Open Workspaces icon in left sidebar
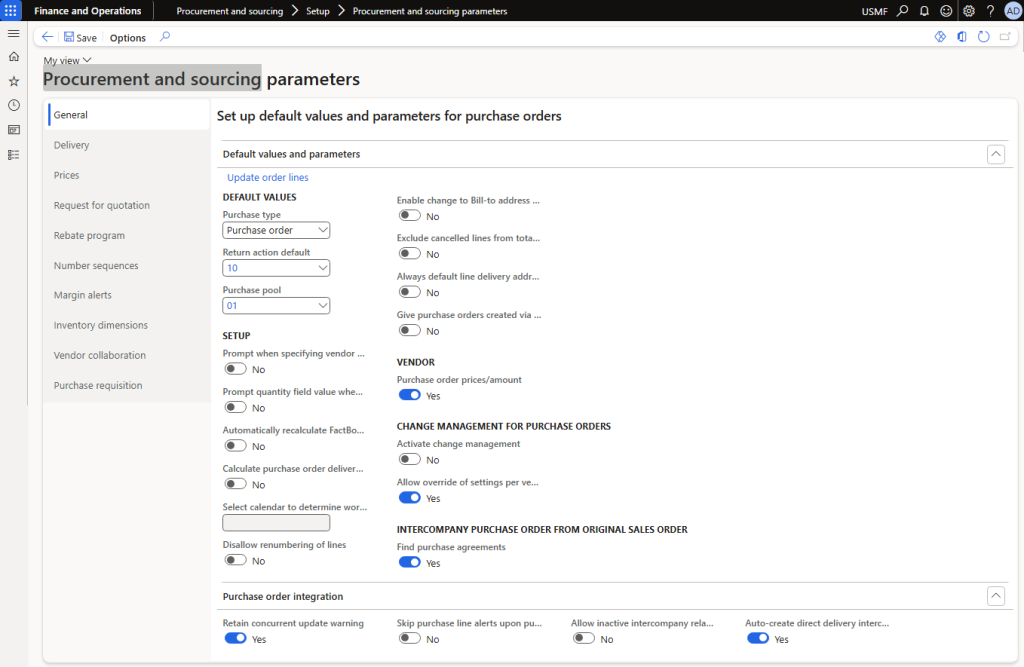This screenshot has height=667, width=1024. tap(13, 130)
